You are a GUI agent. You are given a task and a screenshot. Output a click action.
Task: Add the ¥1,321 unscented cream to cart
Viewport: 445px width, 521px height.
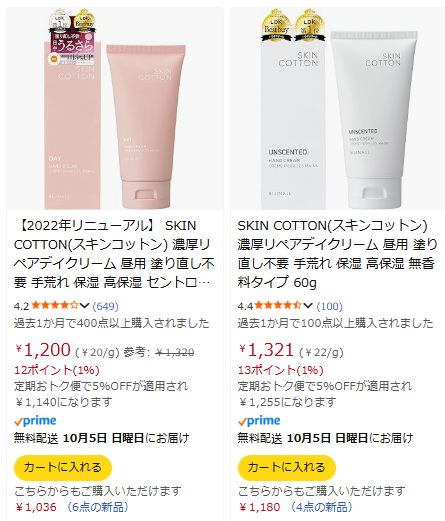[x=287, y=467]
